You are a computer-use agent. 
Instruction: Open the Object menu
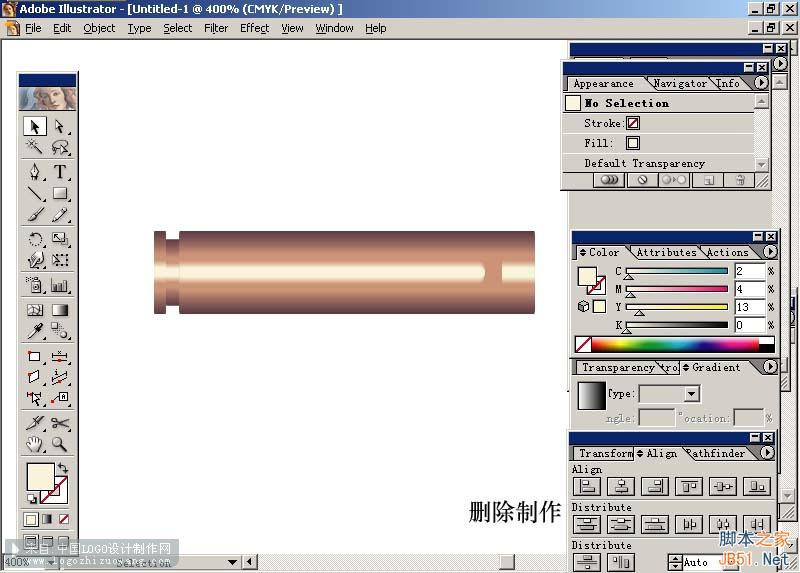click(x=99, y=29)
